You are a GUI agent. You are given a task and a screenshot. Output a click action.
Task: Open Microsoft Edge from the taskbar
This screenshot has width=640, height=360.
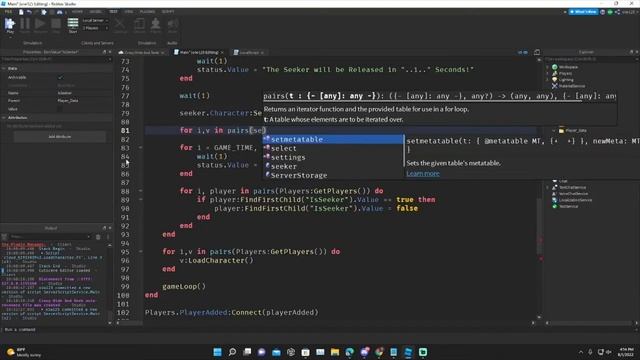(349, 352)
